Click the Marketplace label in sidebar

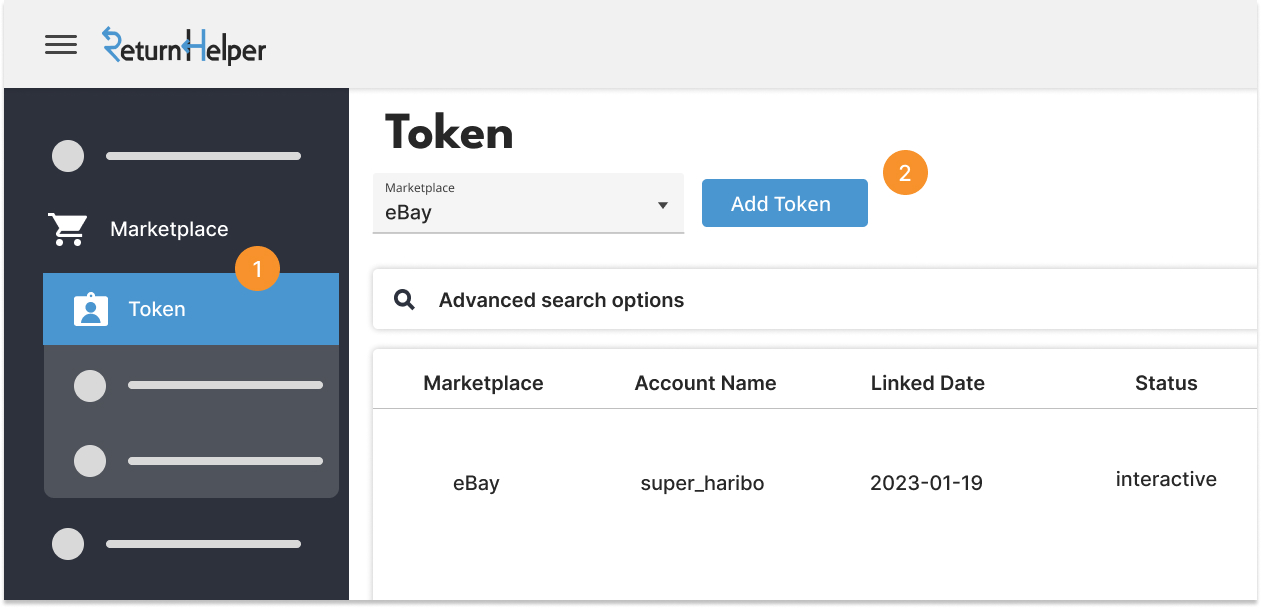click(169, 229)
